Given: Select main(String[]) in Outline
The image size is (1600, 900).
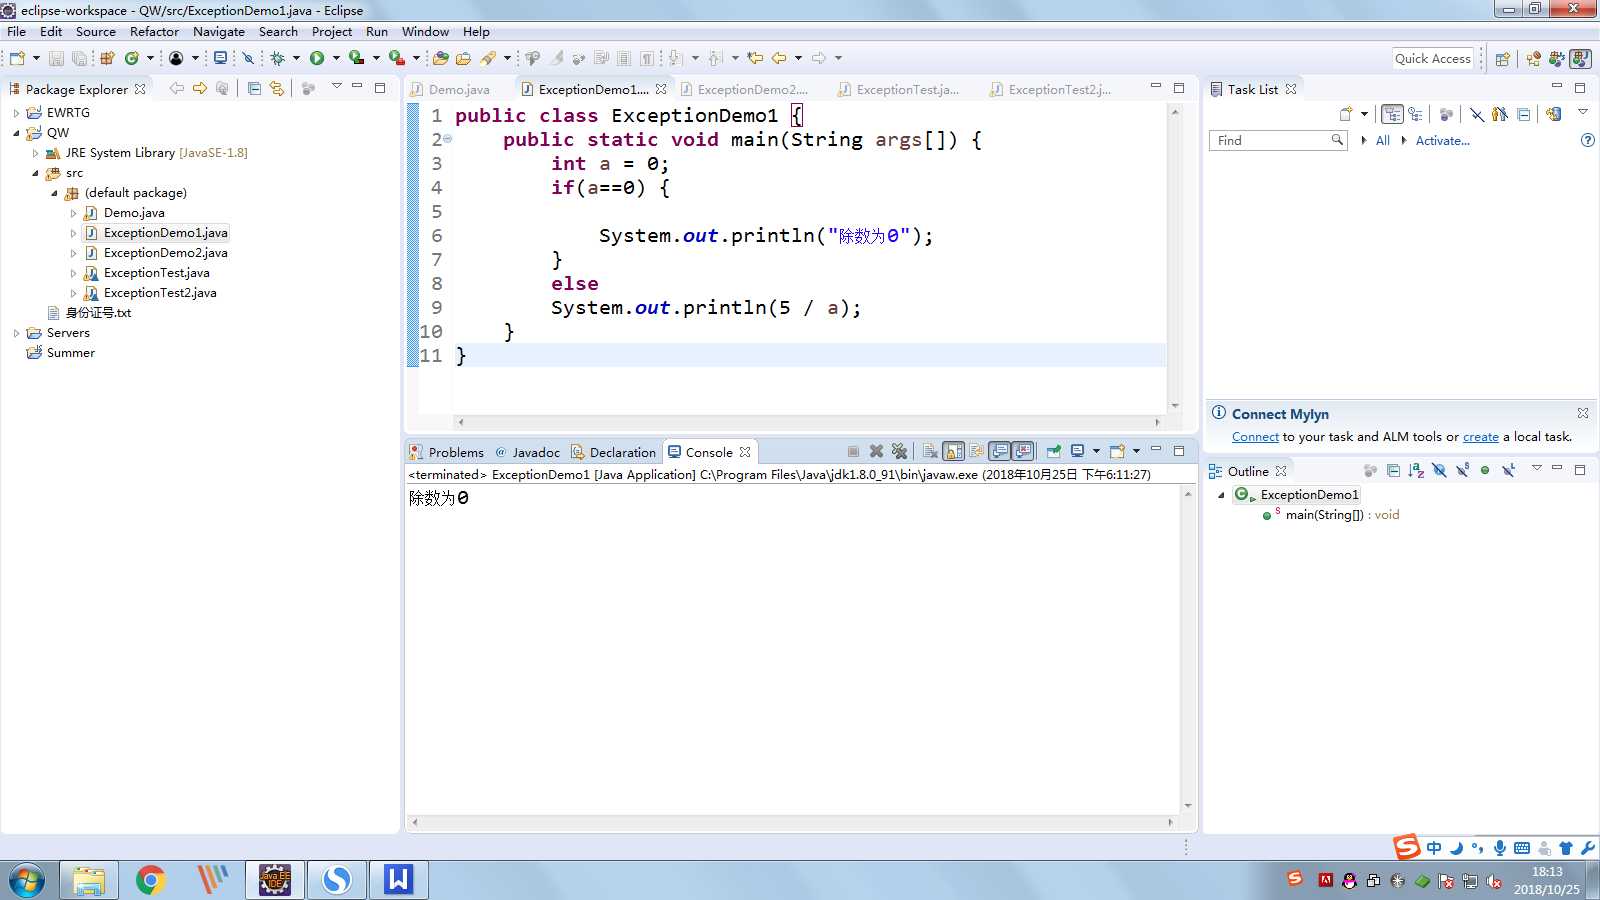Looking at the screenshot, I should tap(1342, 515).
